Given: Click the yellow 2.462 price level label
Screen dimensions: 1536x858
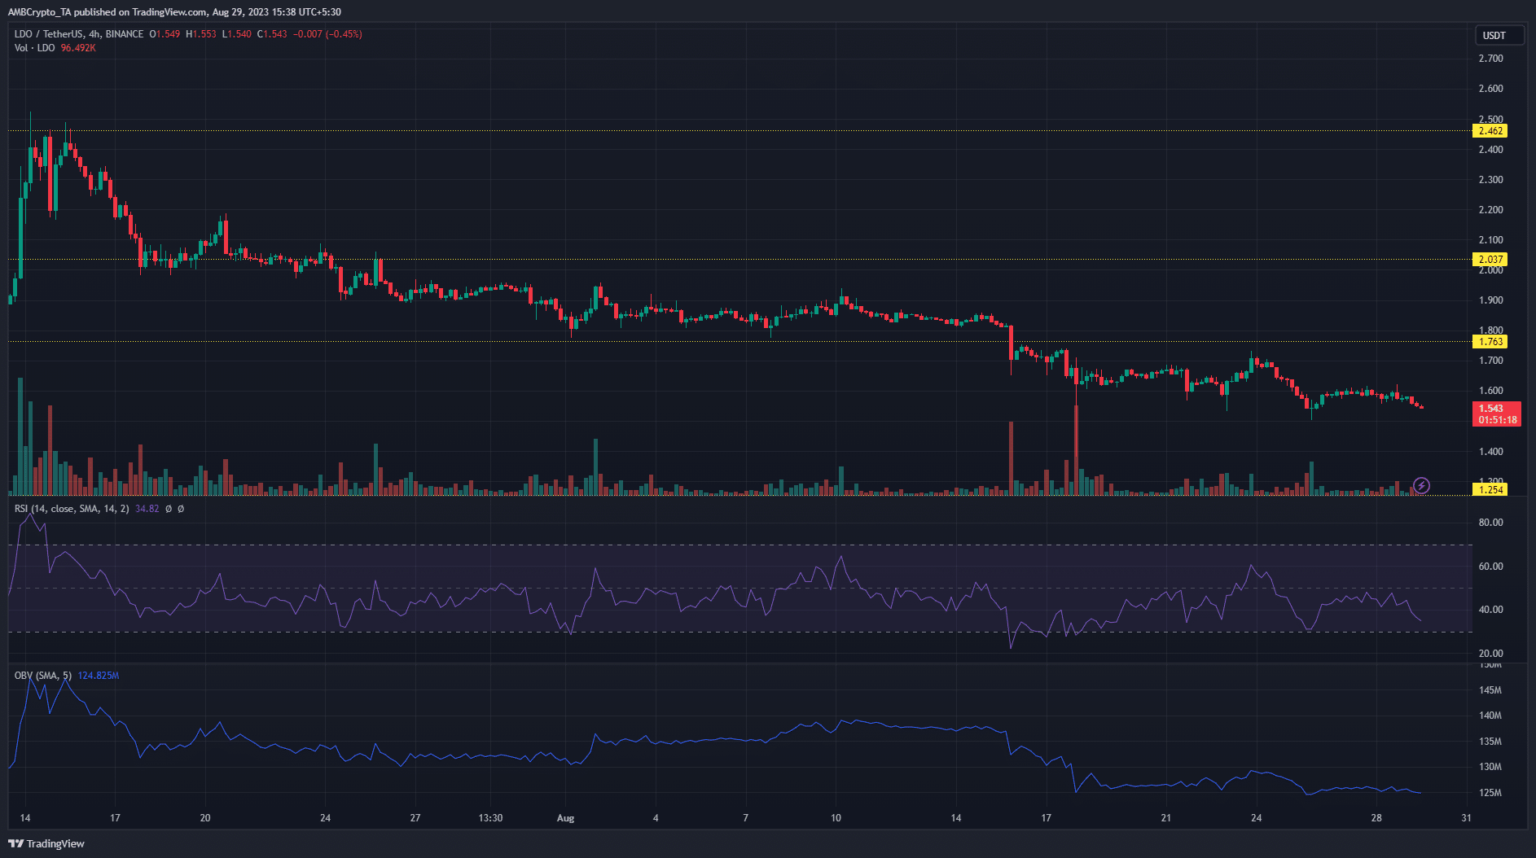Looking at the screenshot, I should coord(1490,131).
